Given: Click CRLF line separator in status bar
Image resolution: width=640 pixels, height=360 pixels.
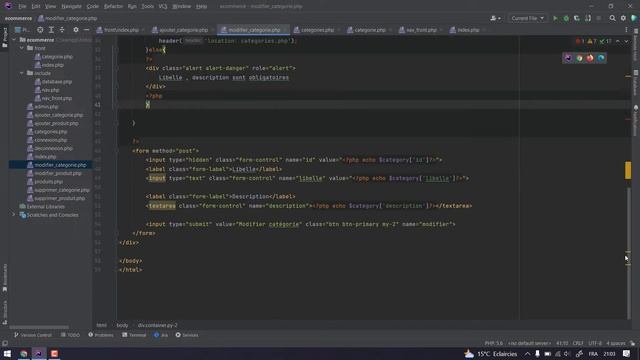Looking at the screenshot, I should (x=578, y=343).
